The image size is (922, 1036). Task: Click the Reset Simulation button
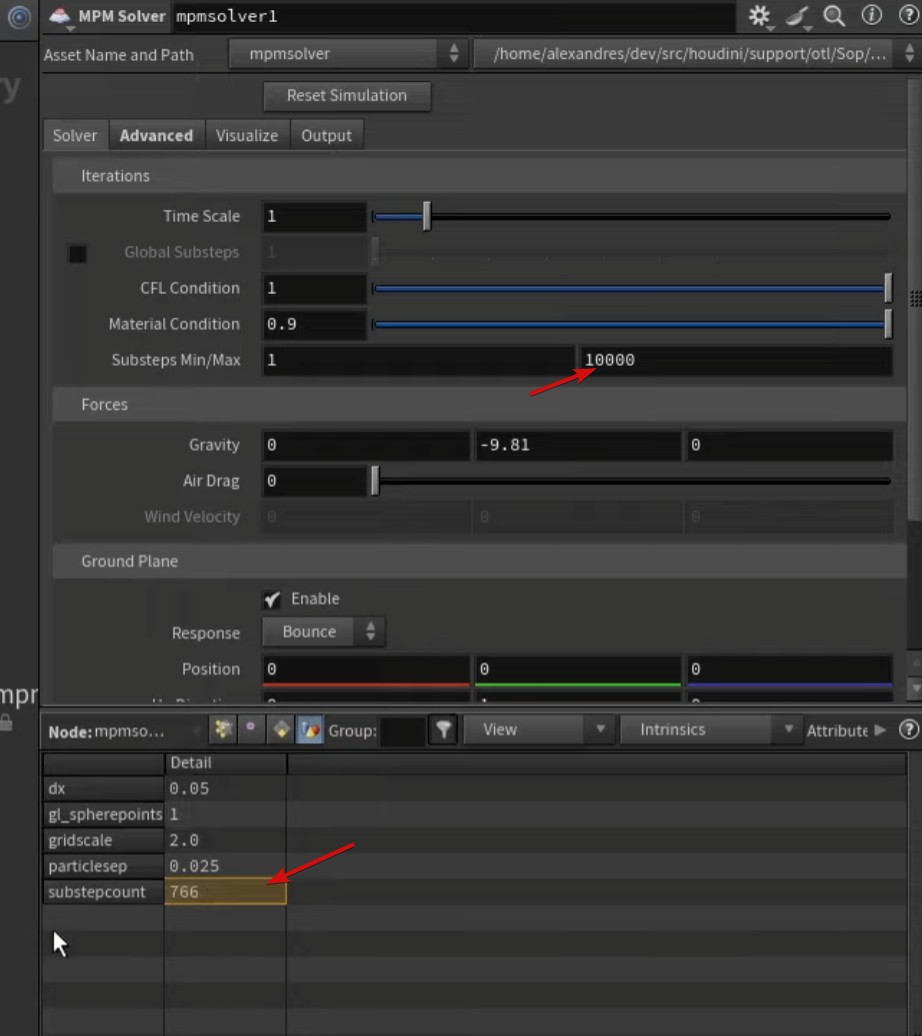[x=347, y=96]
